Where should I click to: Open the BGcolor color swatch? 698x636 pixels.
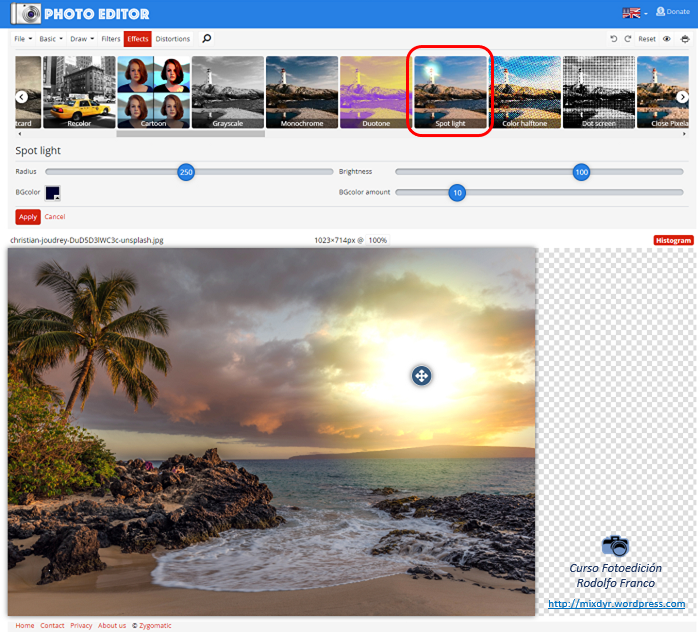pos(52,192)
